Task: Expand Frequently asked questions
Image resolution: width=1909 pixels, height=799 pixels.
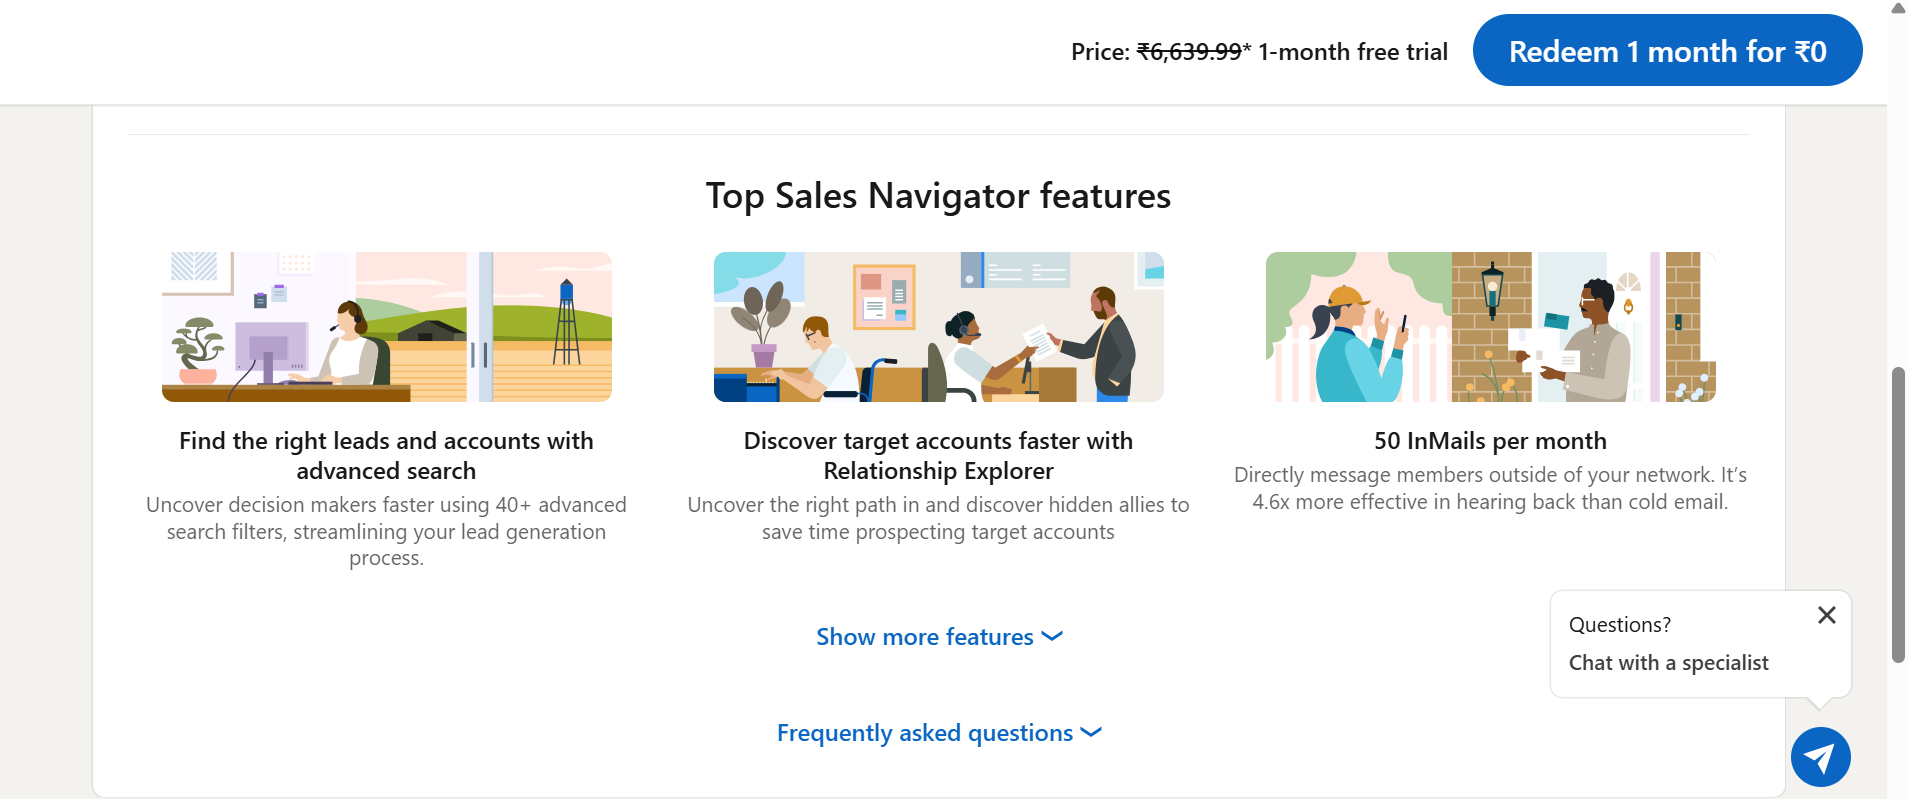Action: tap(939, 733)
